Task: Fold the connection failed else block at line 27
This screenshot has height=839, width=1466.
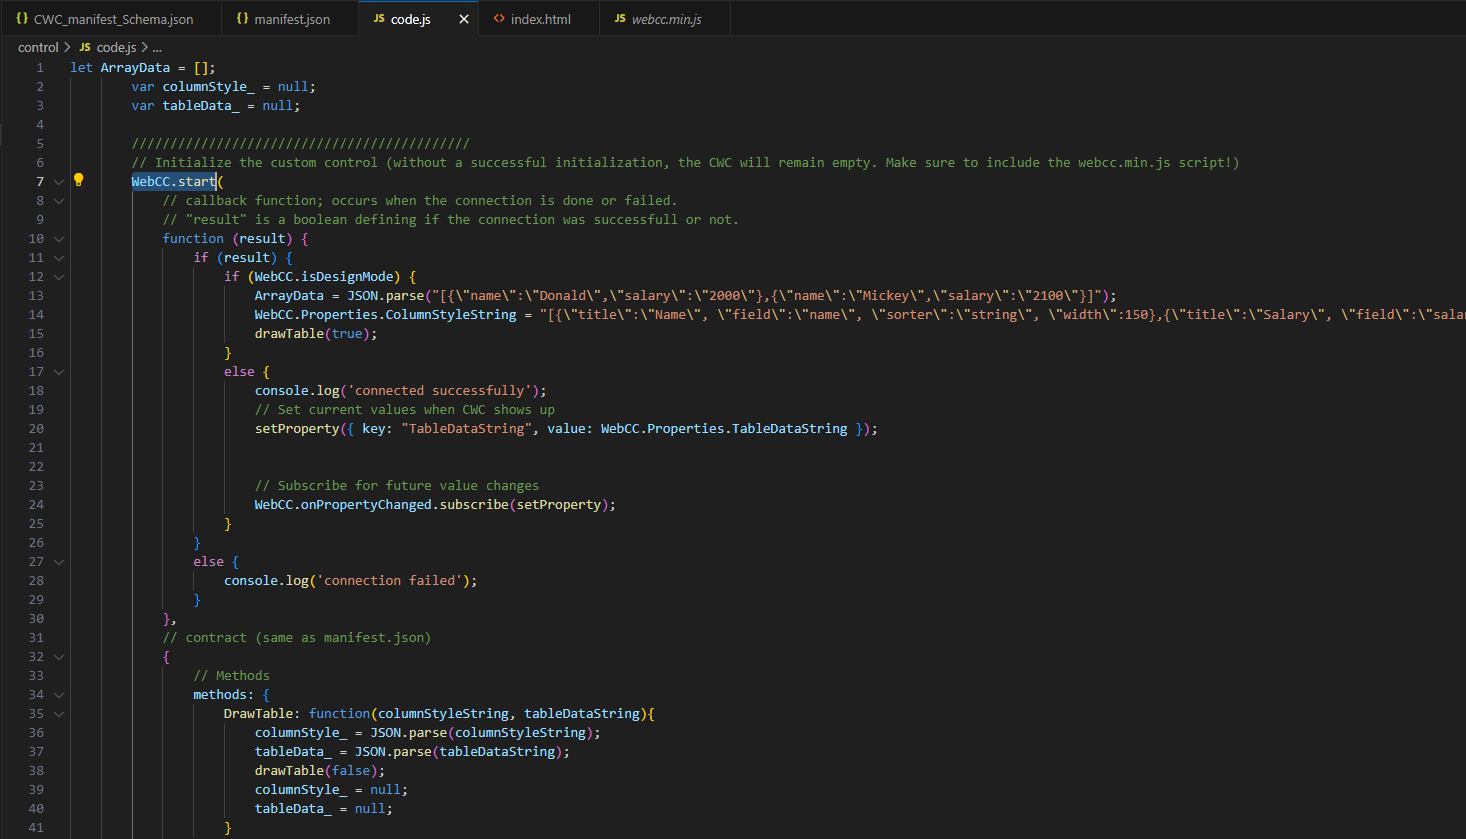Action: [59, 562]
